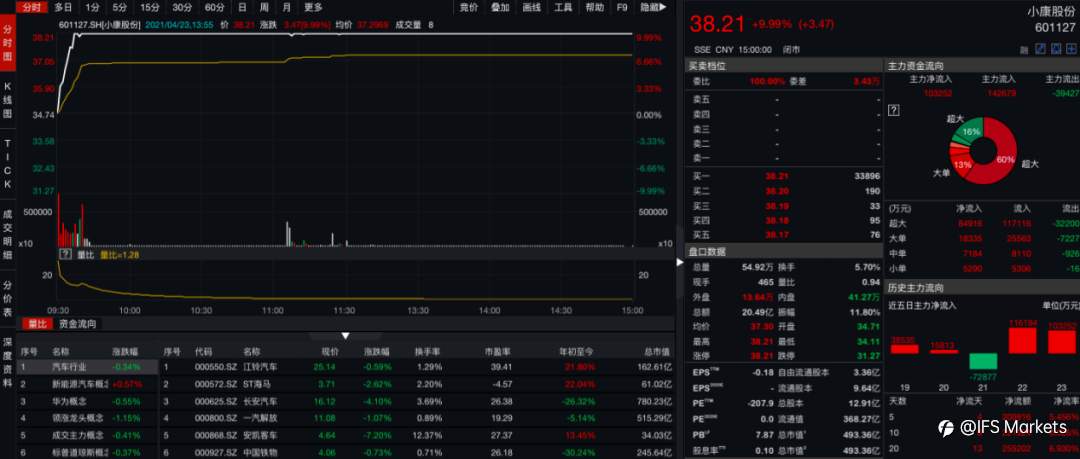Click the green day 21 outflow bar

click(x=982, y=360)
